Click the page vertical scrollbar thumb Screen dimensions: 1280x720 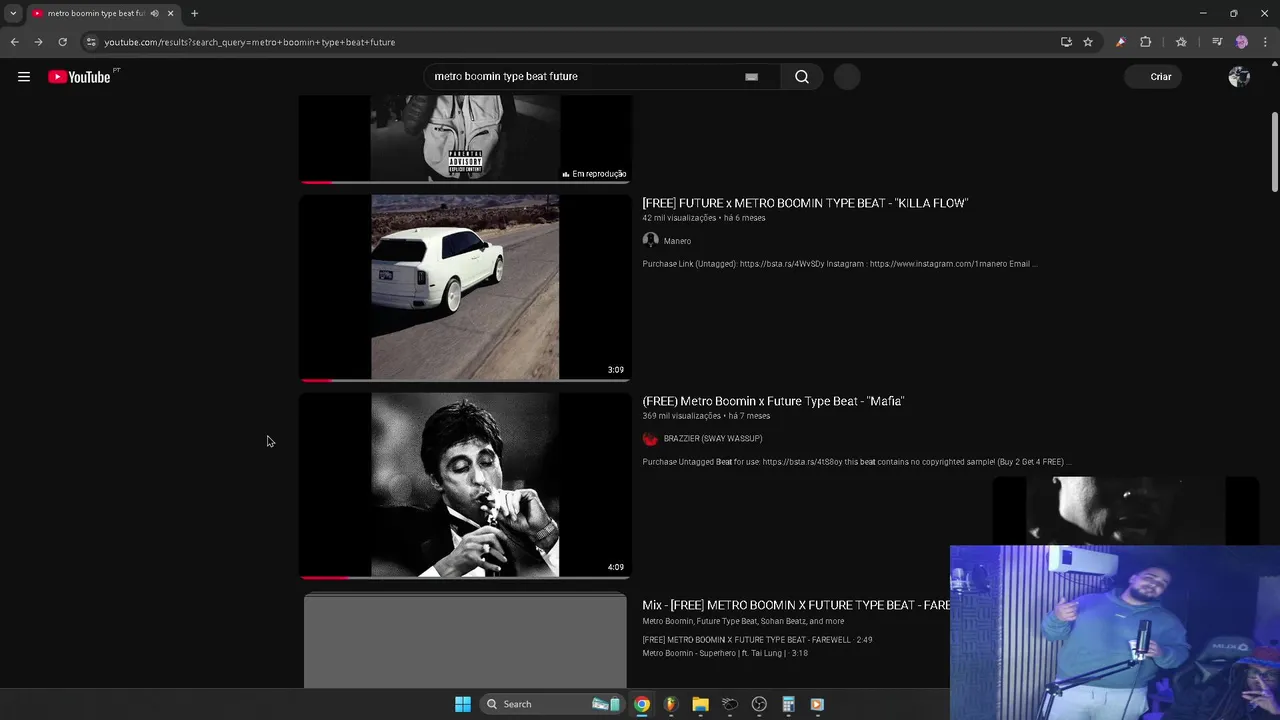tap(1274, 150)
